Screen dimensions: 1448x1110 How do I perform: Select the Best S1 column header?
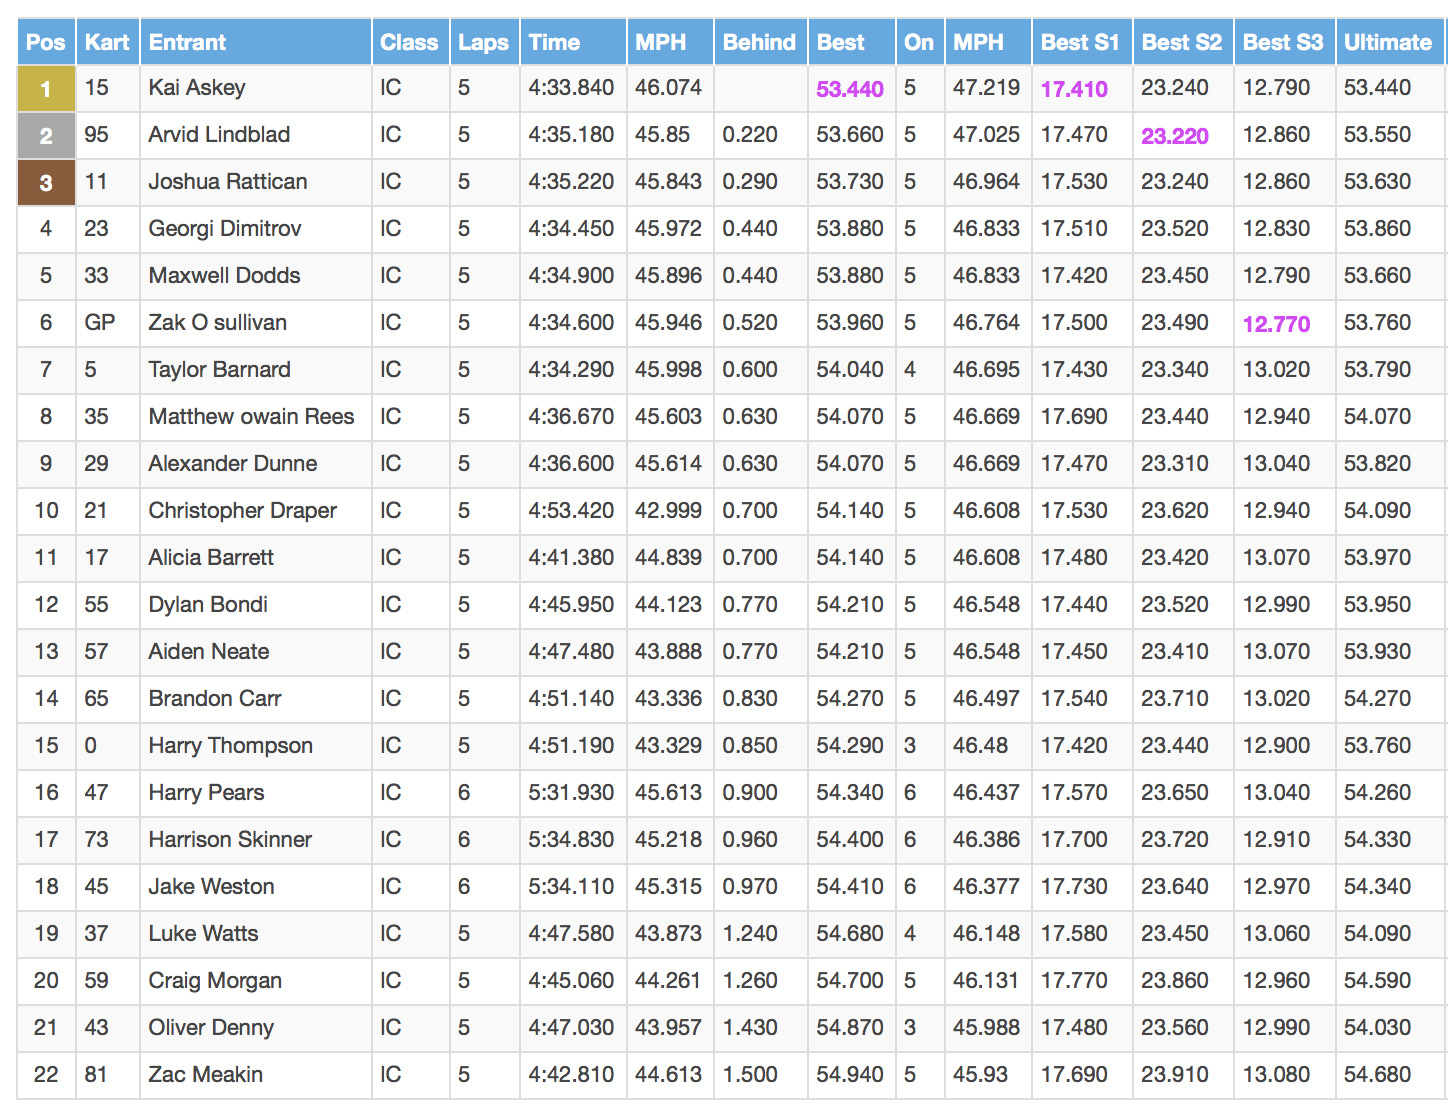(1081, 42)
